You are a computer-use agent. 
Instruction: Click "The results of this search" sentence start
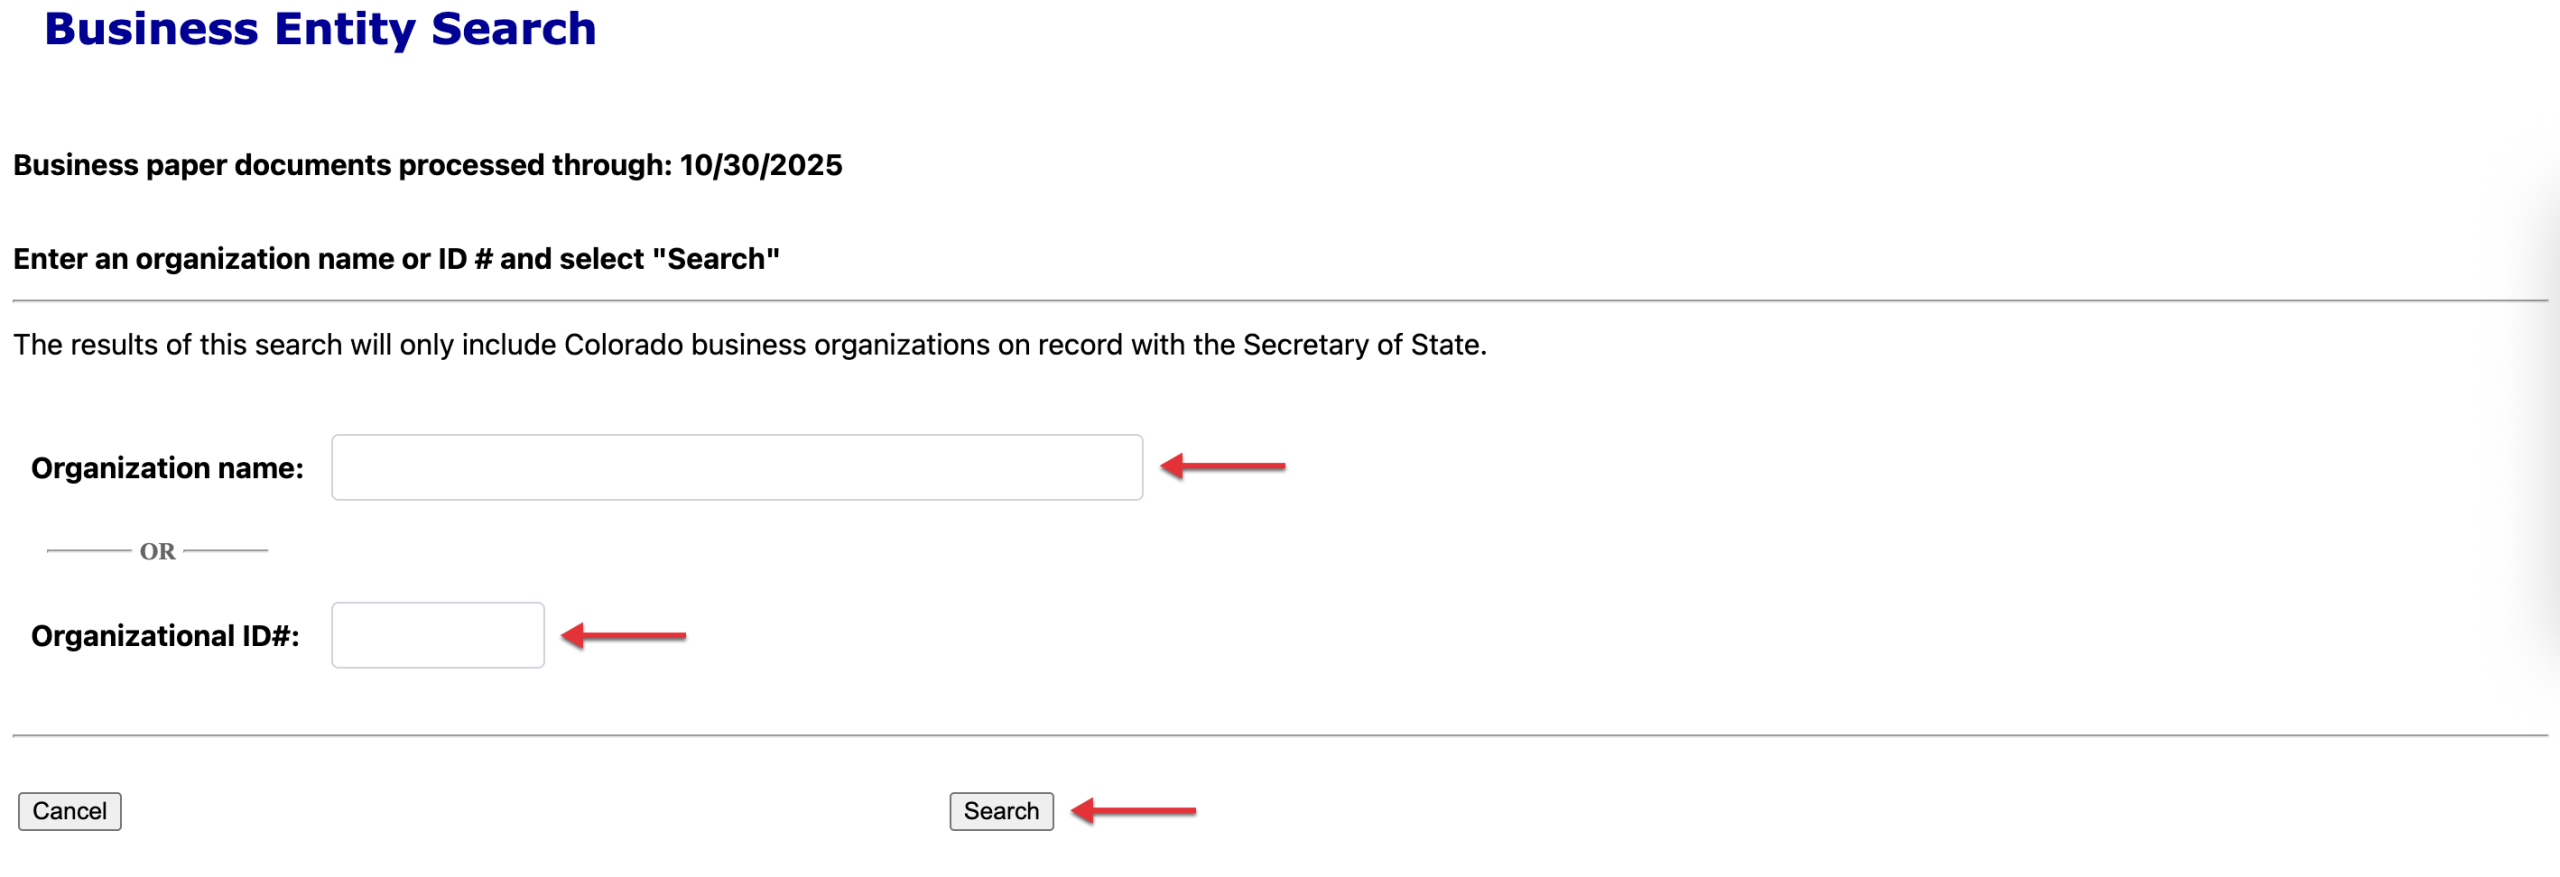point(178,345)
